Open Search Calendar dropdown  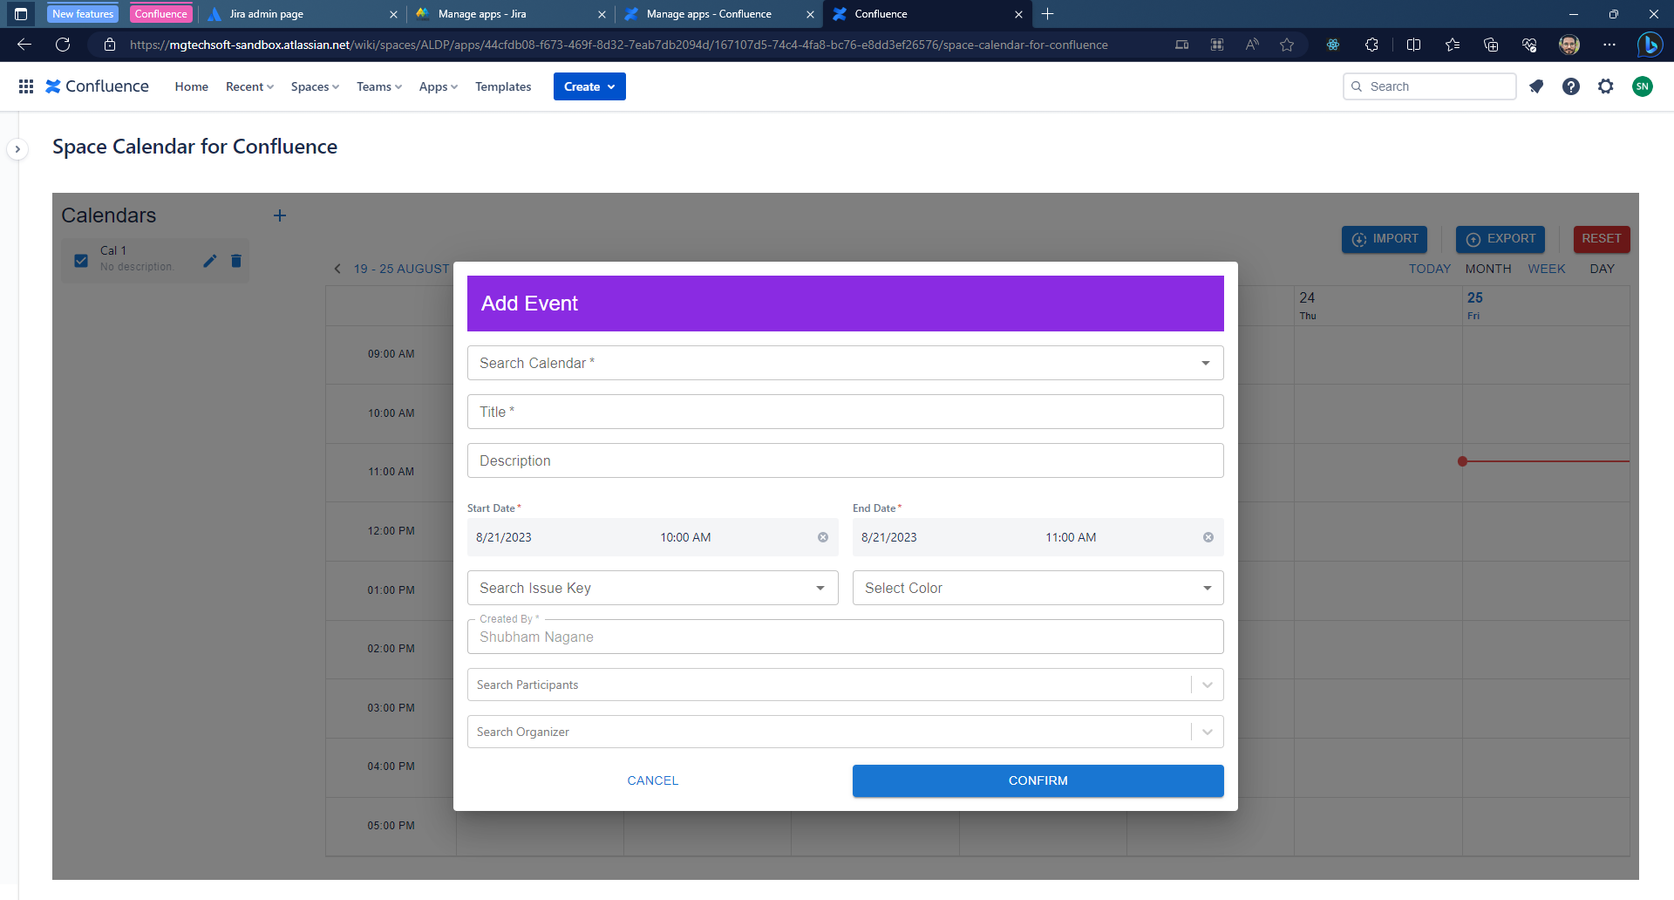click(x=845, y=363)
